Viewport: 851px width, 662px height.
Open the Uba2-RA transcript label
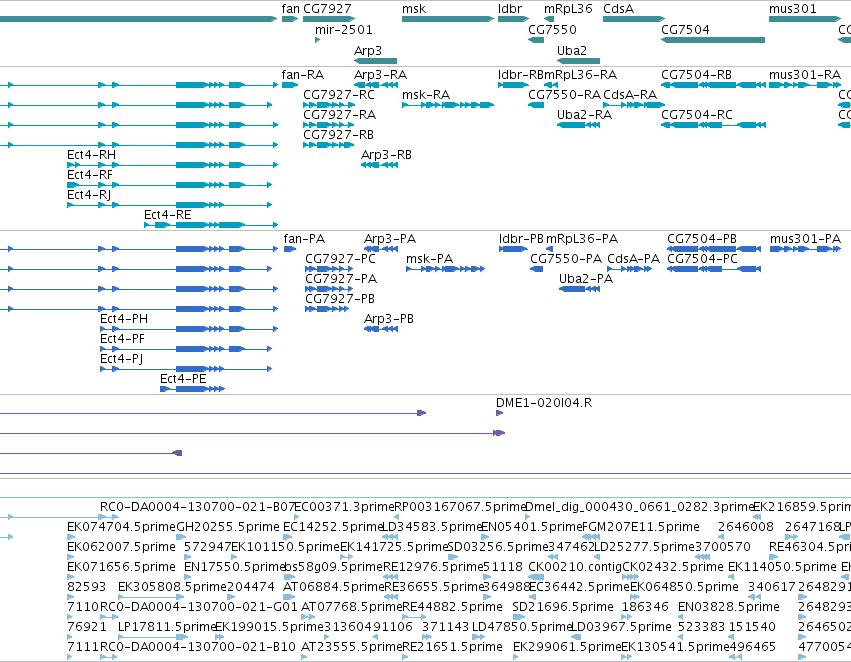pos(585,114)
